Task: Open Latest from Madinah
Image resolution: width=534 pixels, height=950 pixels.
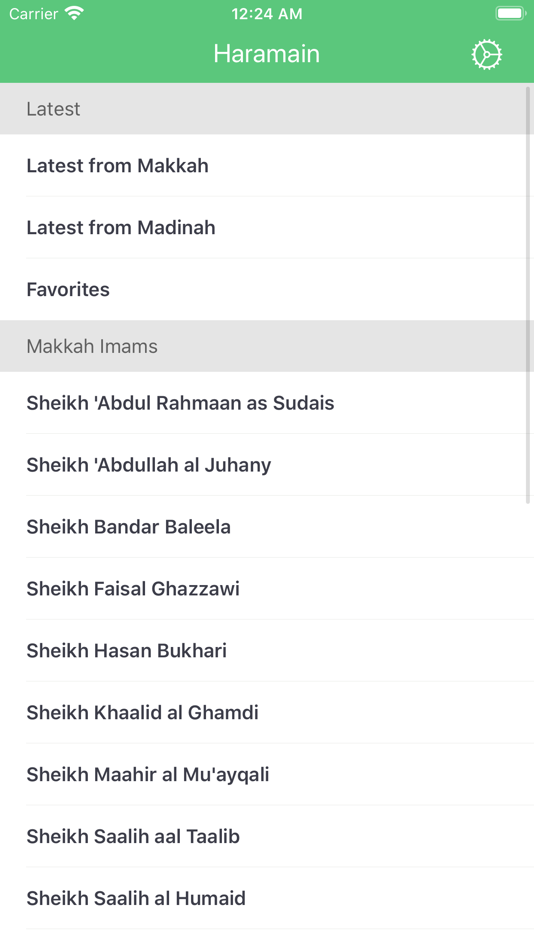Action: tap(267, 227)
